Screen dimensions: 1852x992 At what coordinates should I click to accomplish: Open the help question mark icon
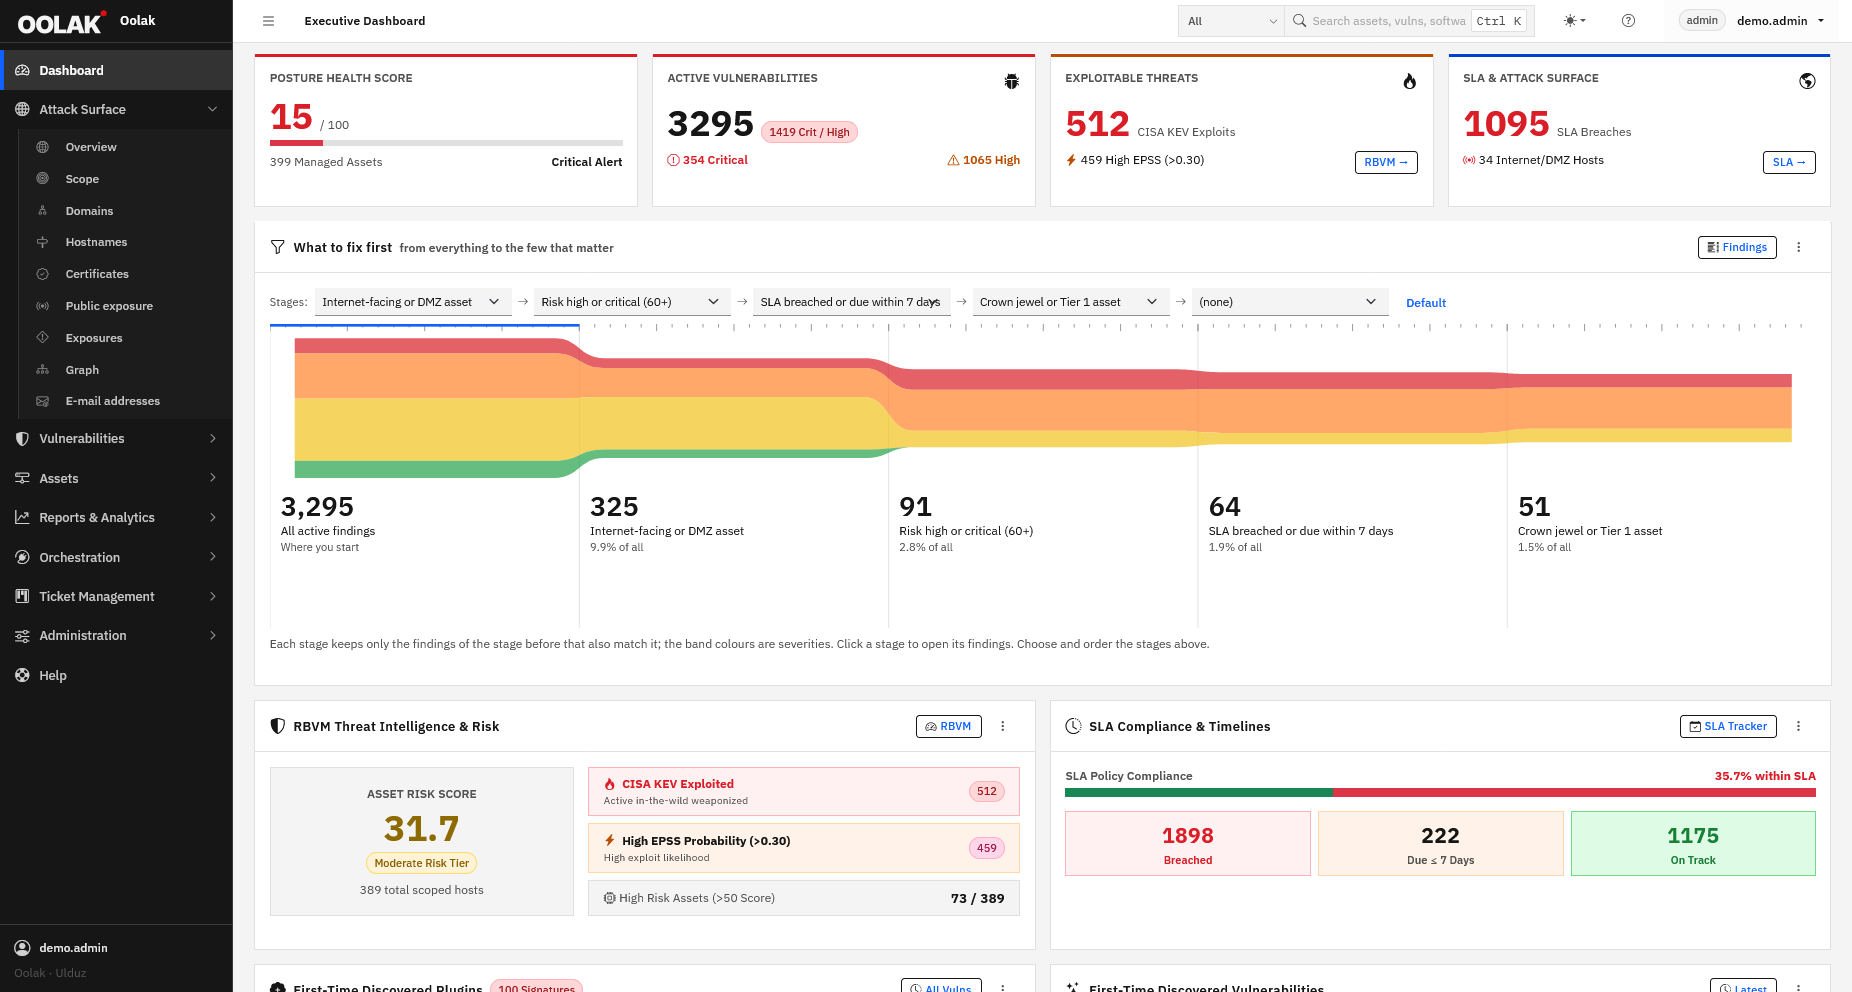tap(1628, 21)
